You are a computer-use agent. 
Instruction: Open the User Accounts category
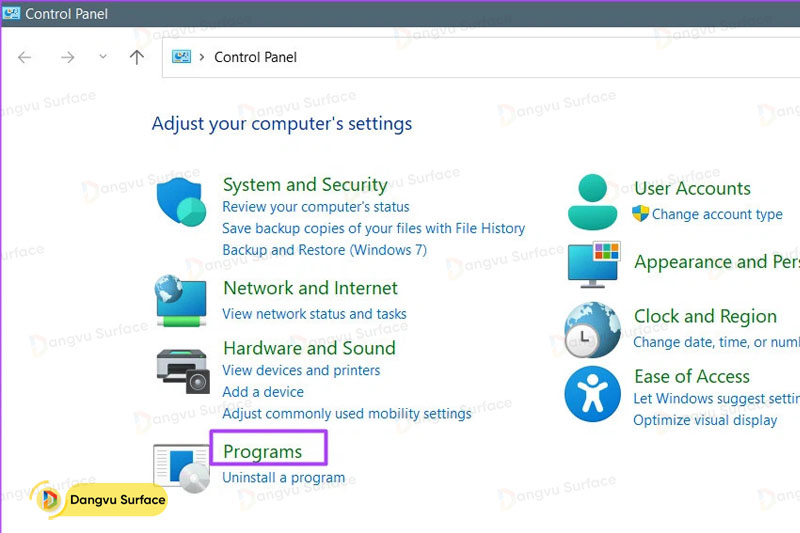[x=692, y=189]
